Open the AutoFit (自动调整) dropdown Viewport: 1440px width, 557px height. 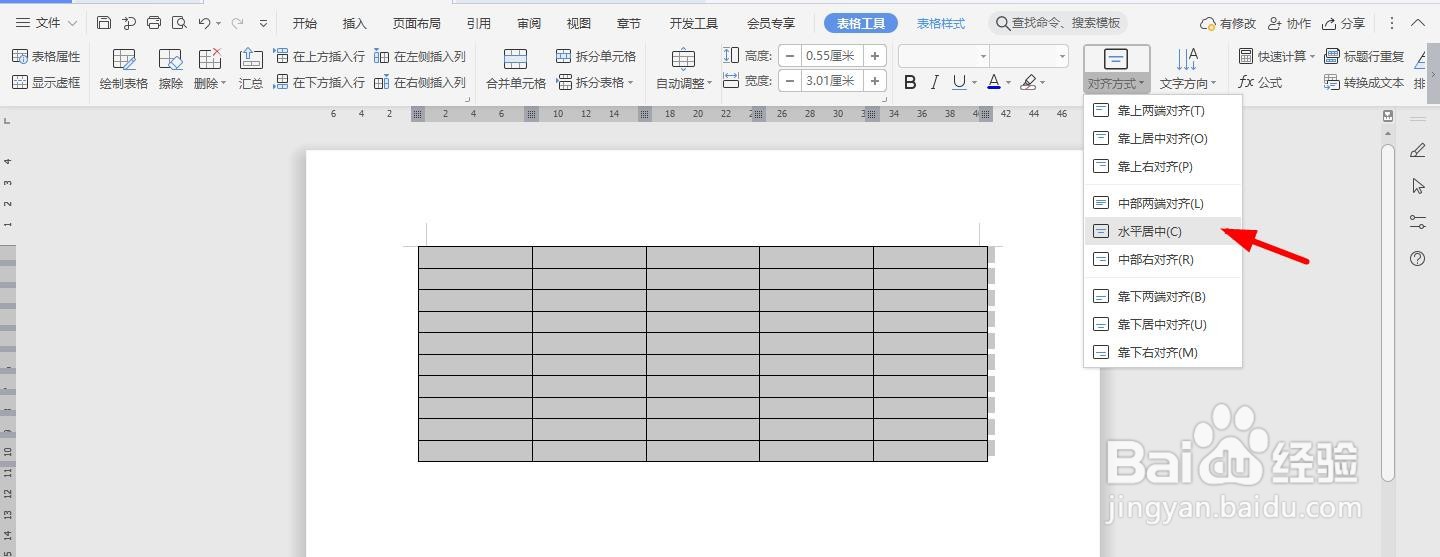pyautogui.click(x=684, y=70)
